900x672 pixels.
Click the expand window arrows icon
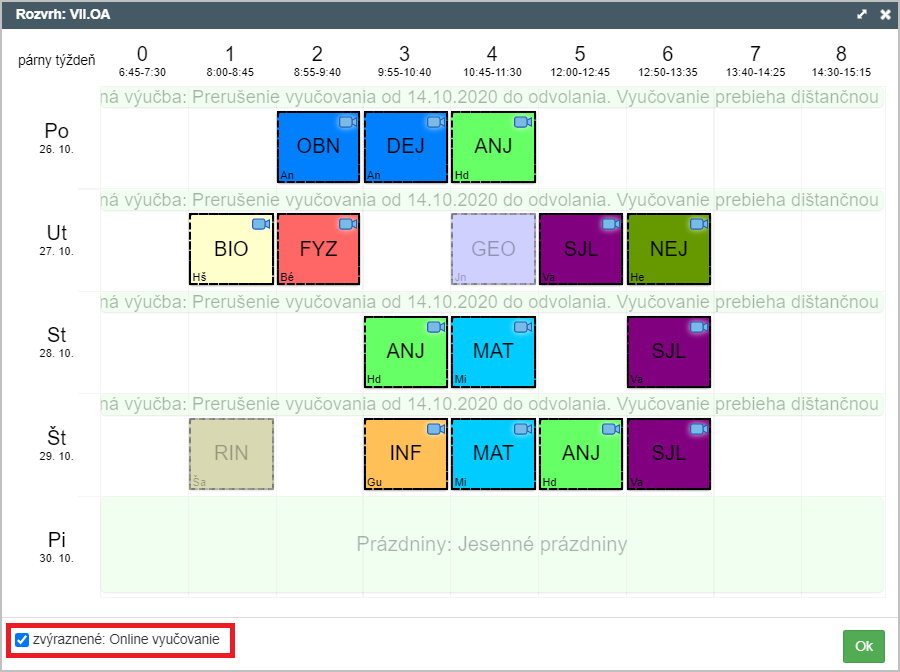[862, 15]
